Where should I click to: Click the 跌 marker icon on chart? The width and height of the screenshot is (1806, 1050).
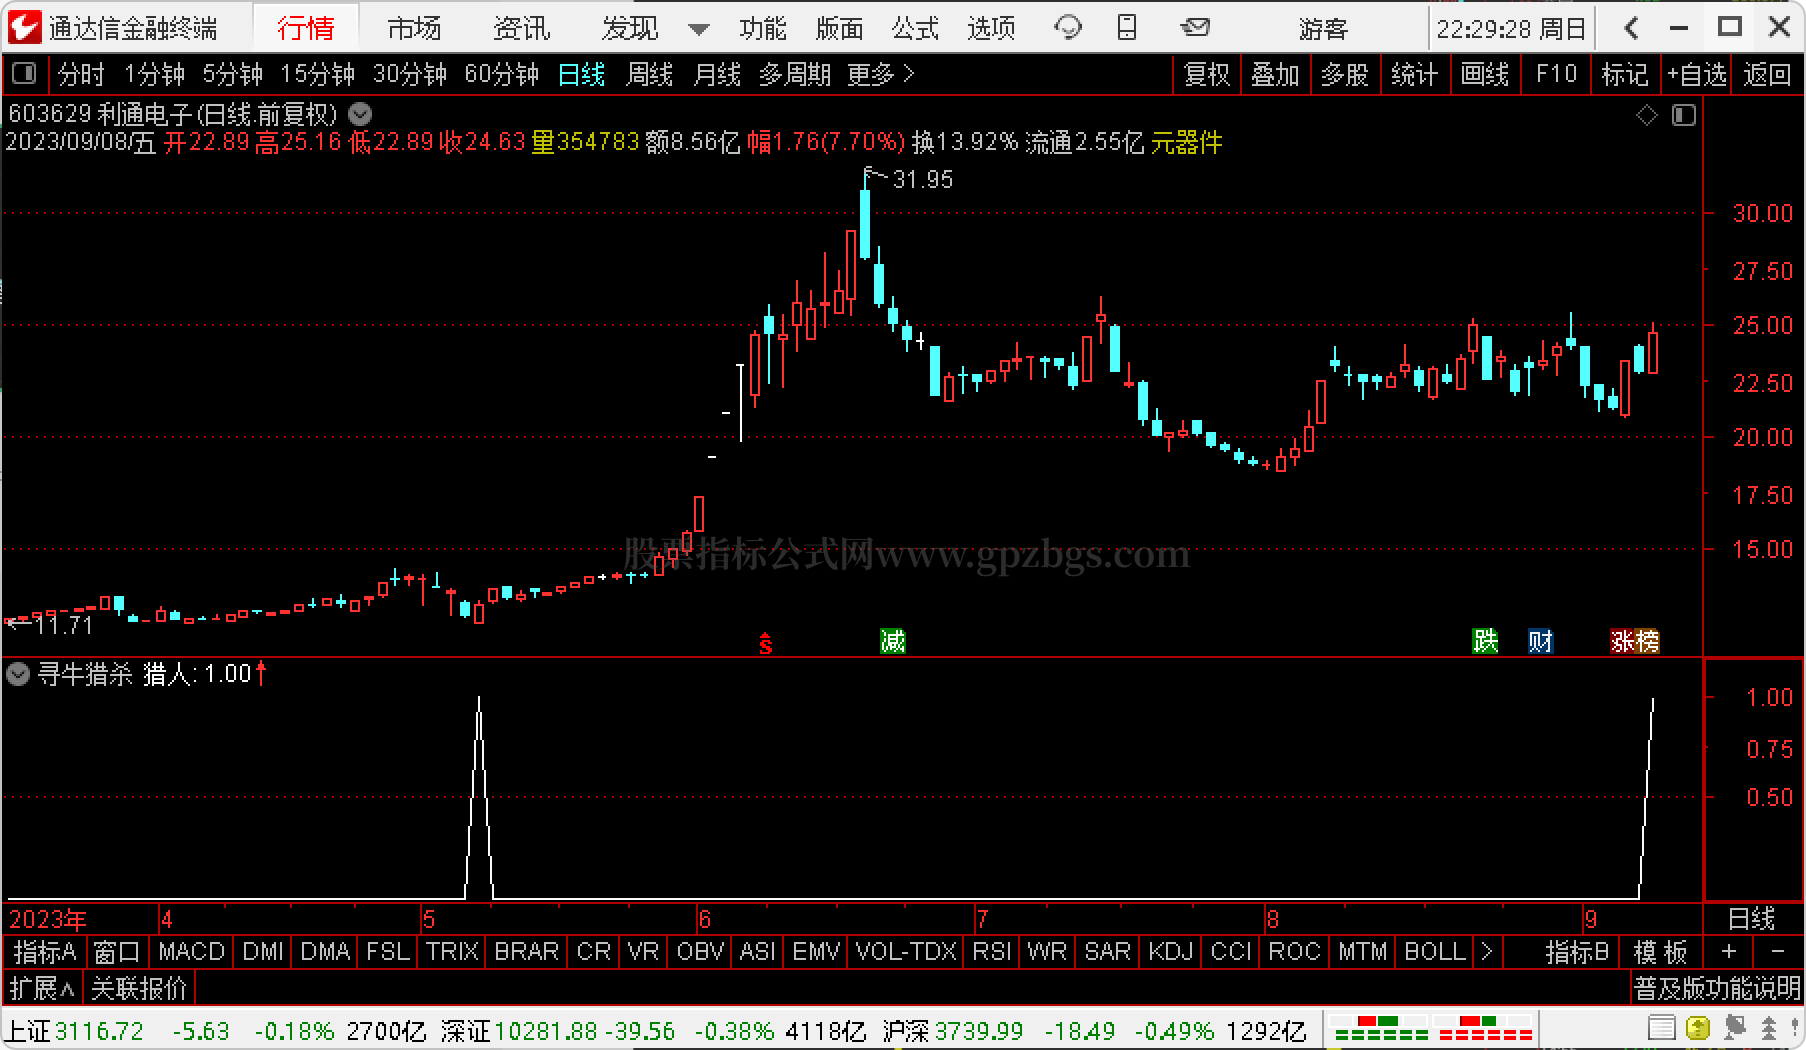pyautogui.click(x=1485, y=641)
